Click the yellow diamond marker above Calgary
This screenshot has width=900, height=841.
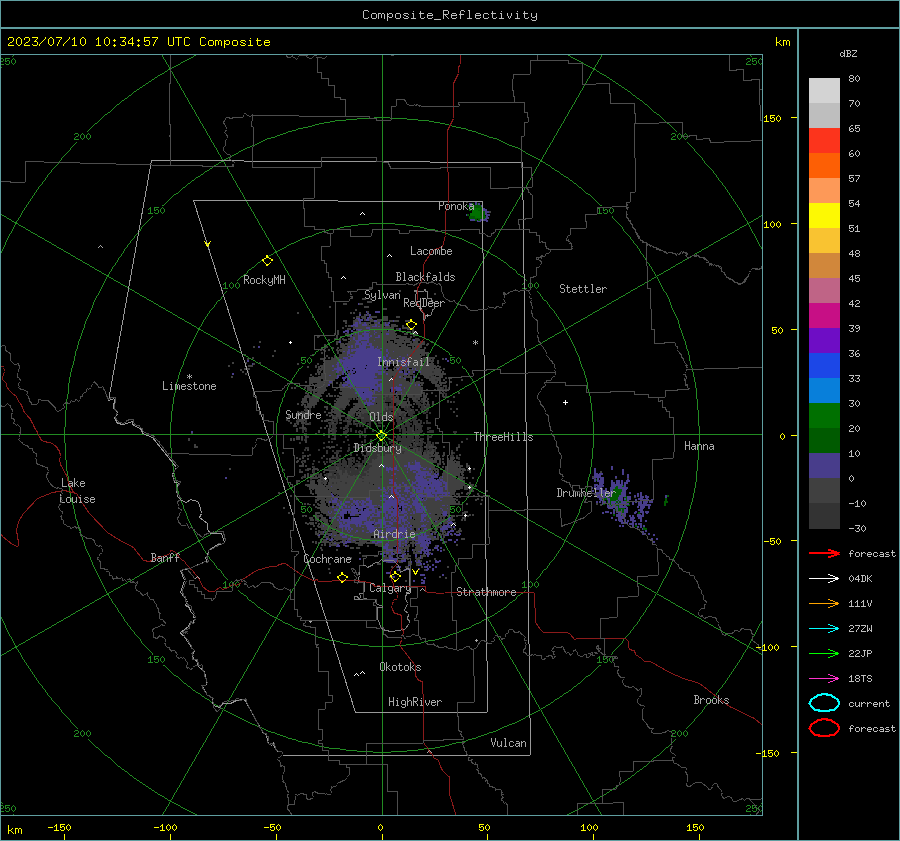coord(395,576)
